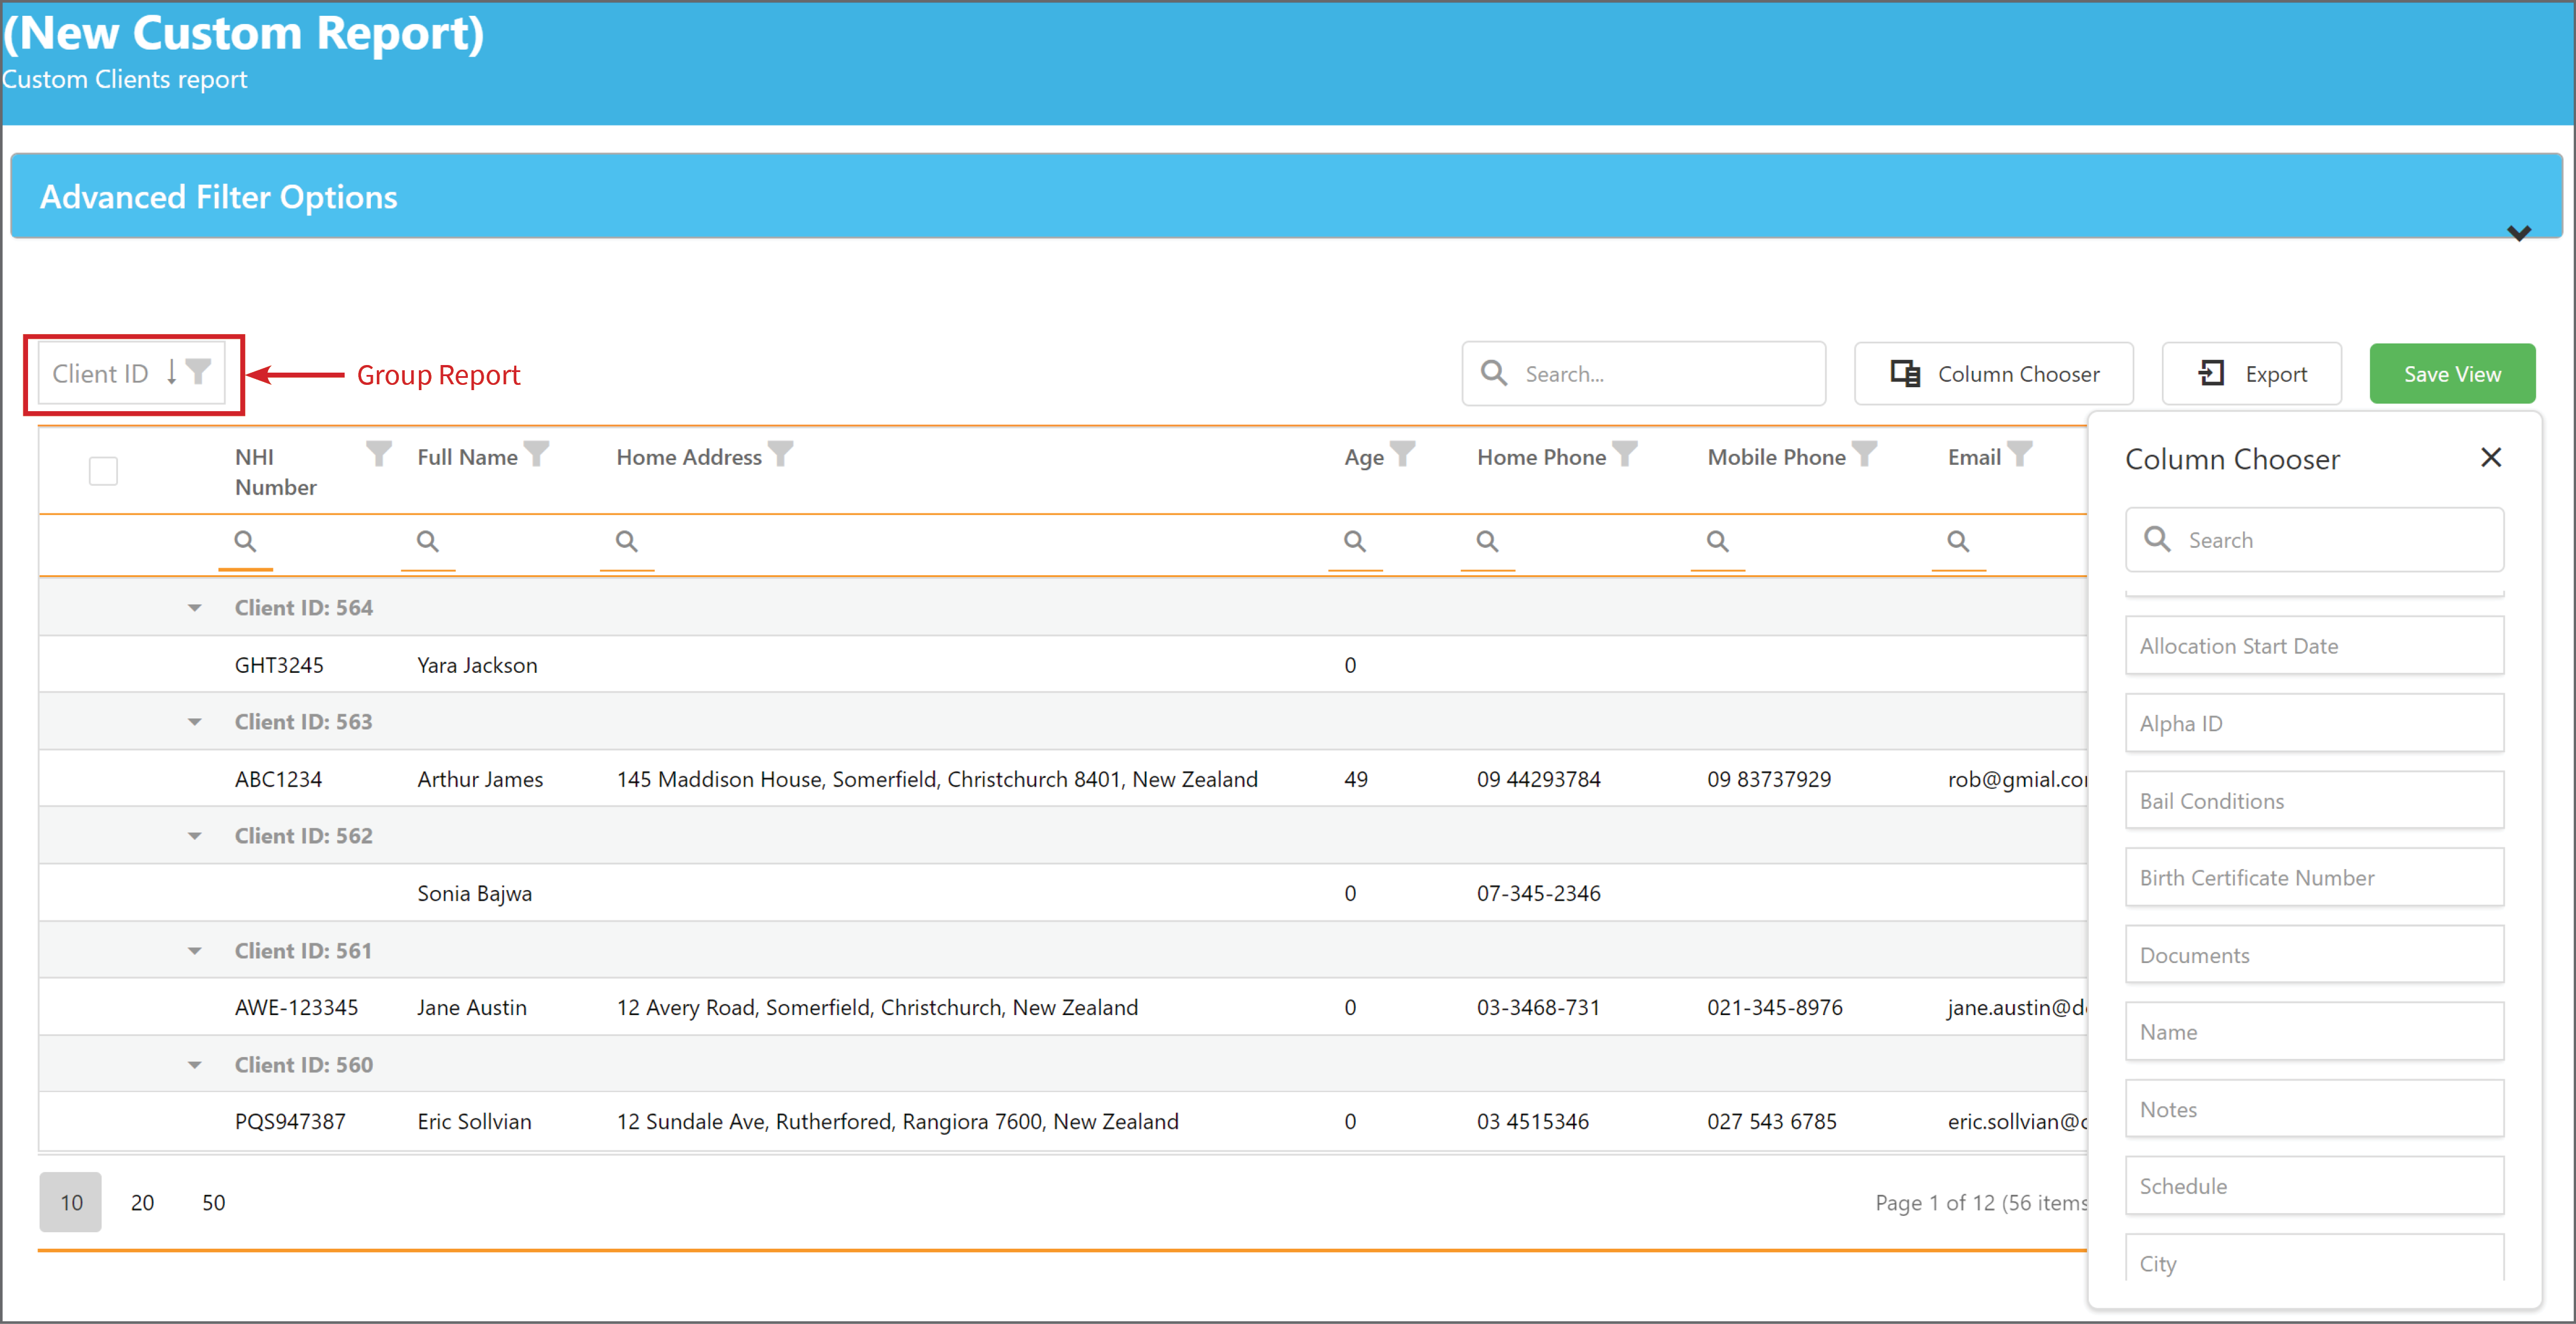Open the Home Address column filter icon
The height and width of the screenshot is (1324, 2576).
(x=780, y=454)
